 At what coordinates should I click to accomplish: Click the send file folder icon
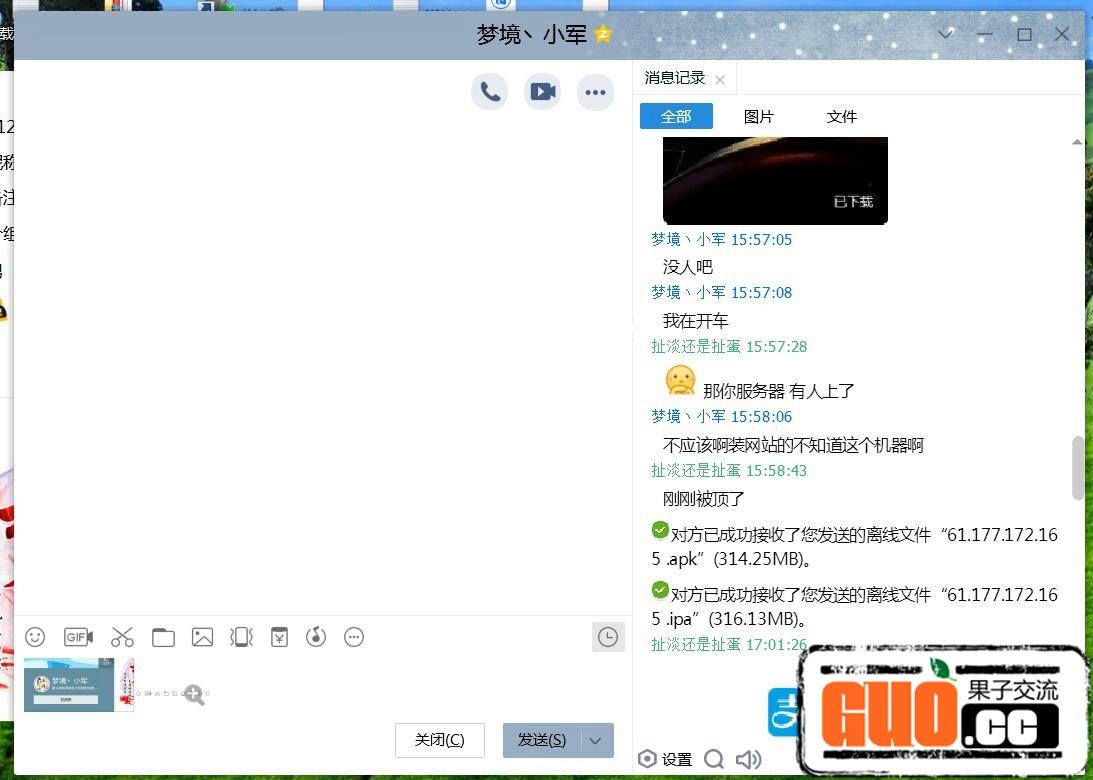click(163, 637)
